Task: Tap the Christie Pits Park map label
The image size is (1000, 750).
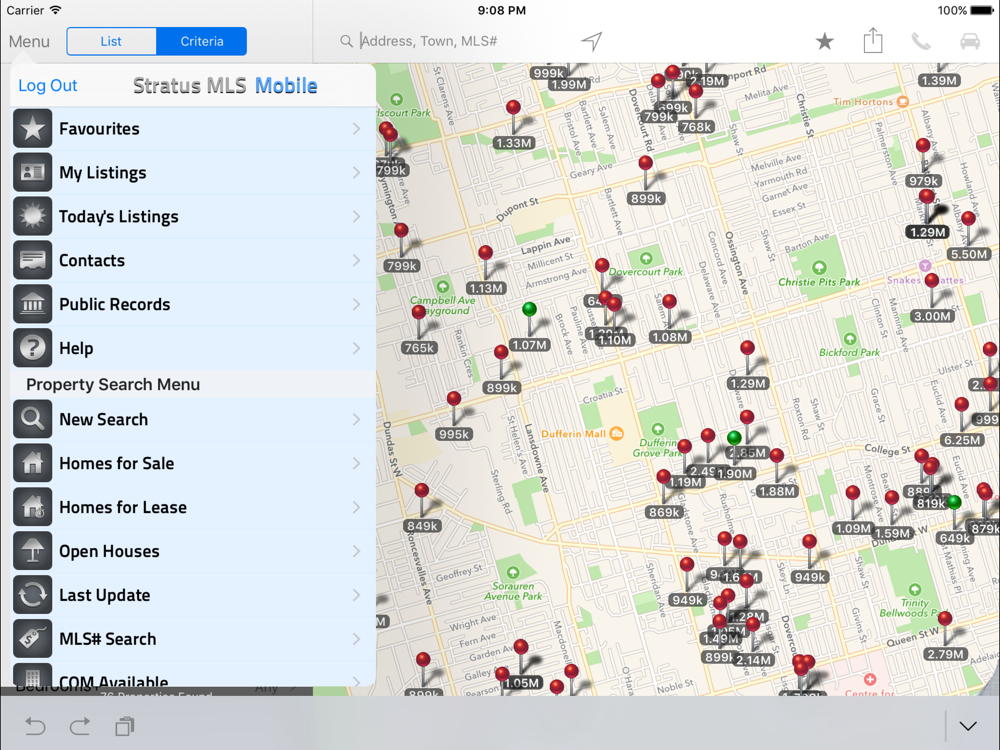Action: click(819, 282)
